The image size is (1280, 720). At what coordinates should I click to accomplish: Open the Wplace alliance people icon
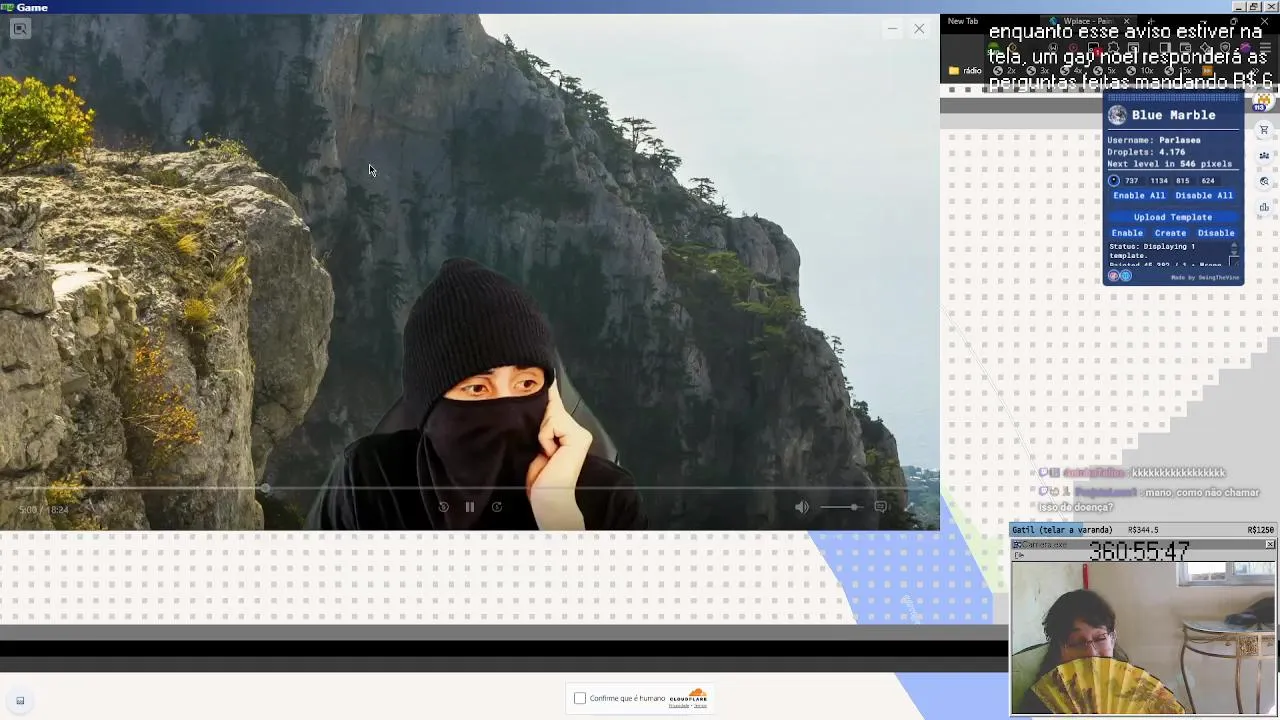coord(1264,156)
